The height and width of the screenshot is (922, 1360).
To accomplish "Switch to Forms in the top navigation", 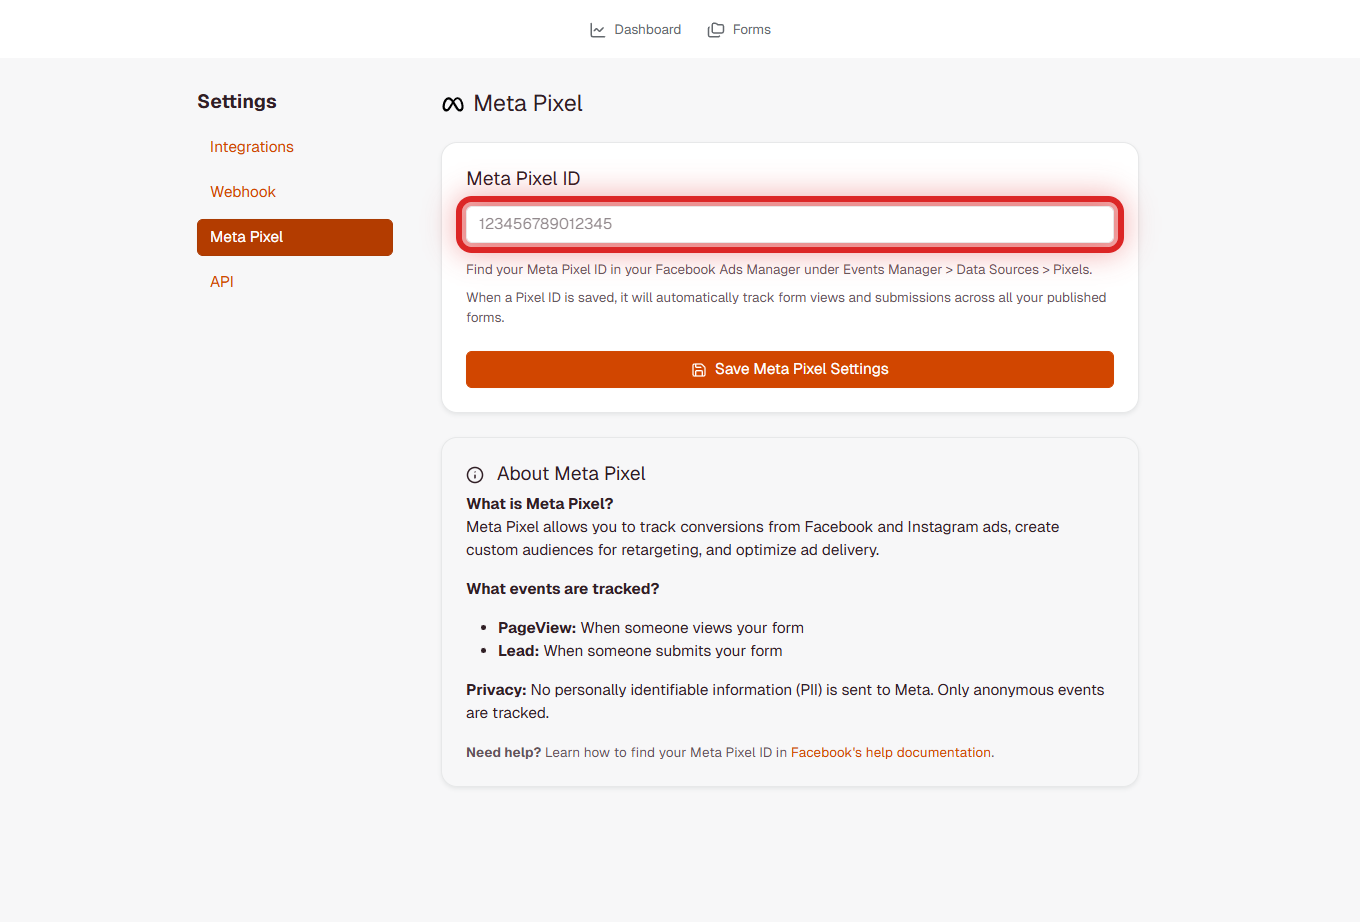I will click(752, 29).
